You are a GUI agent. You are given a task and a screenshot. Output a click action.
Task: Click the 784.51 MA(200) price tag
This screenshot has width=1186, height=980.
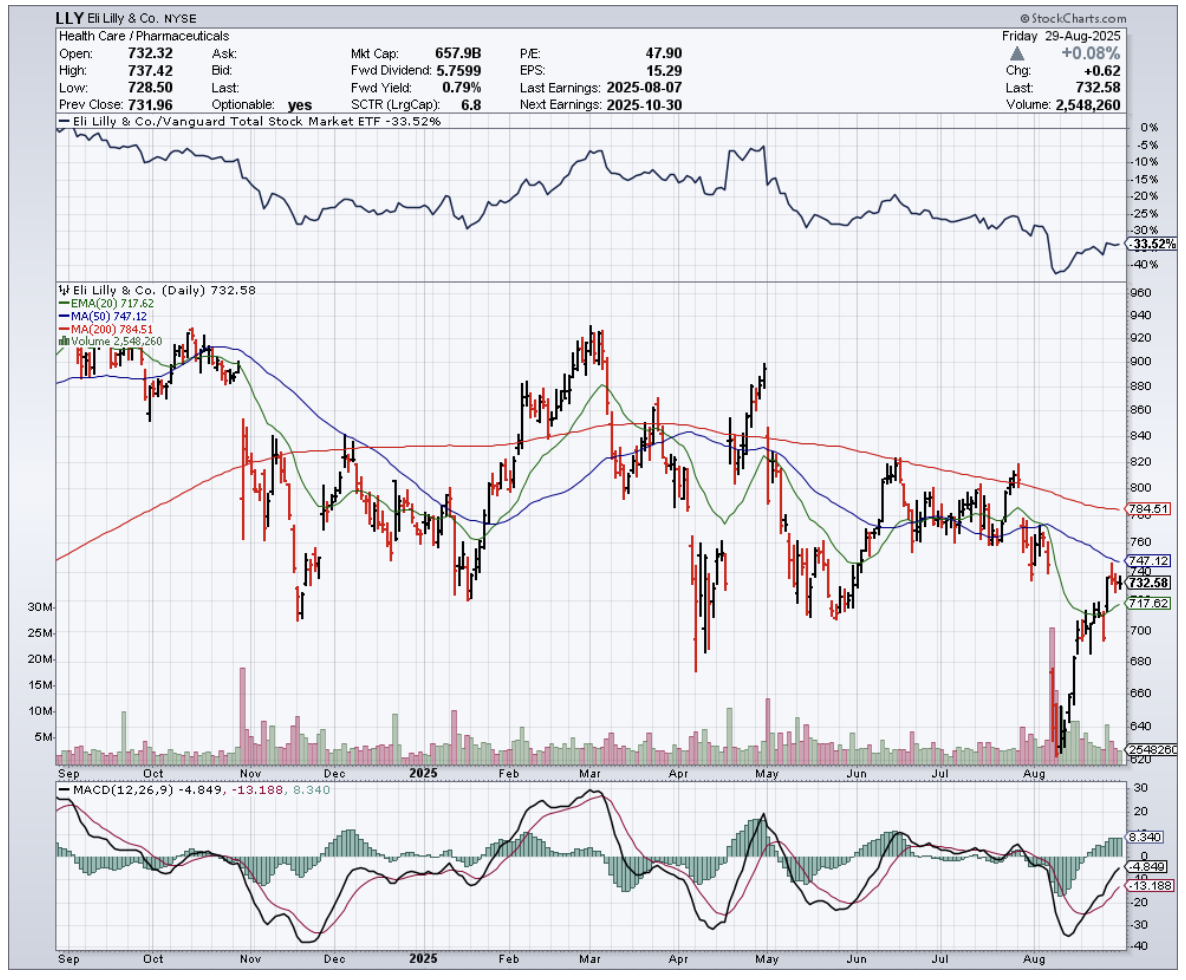(1148, 509)
